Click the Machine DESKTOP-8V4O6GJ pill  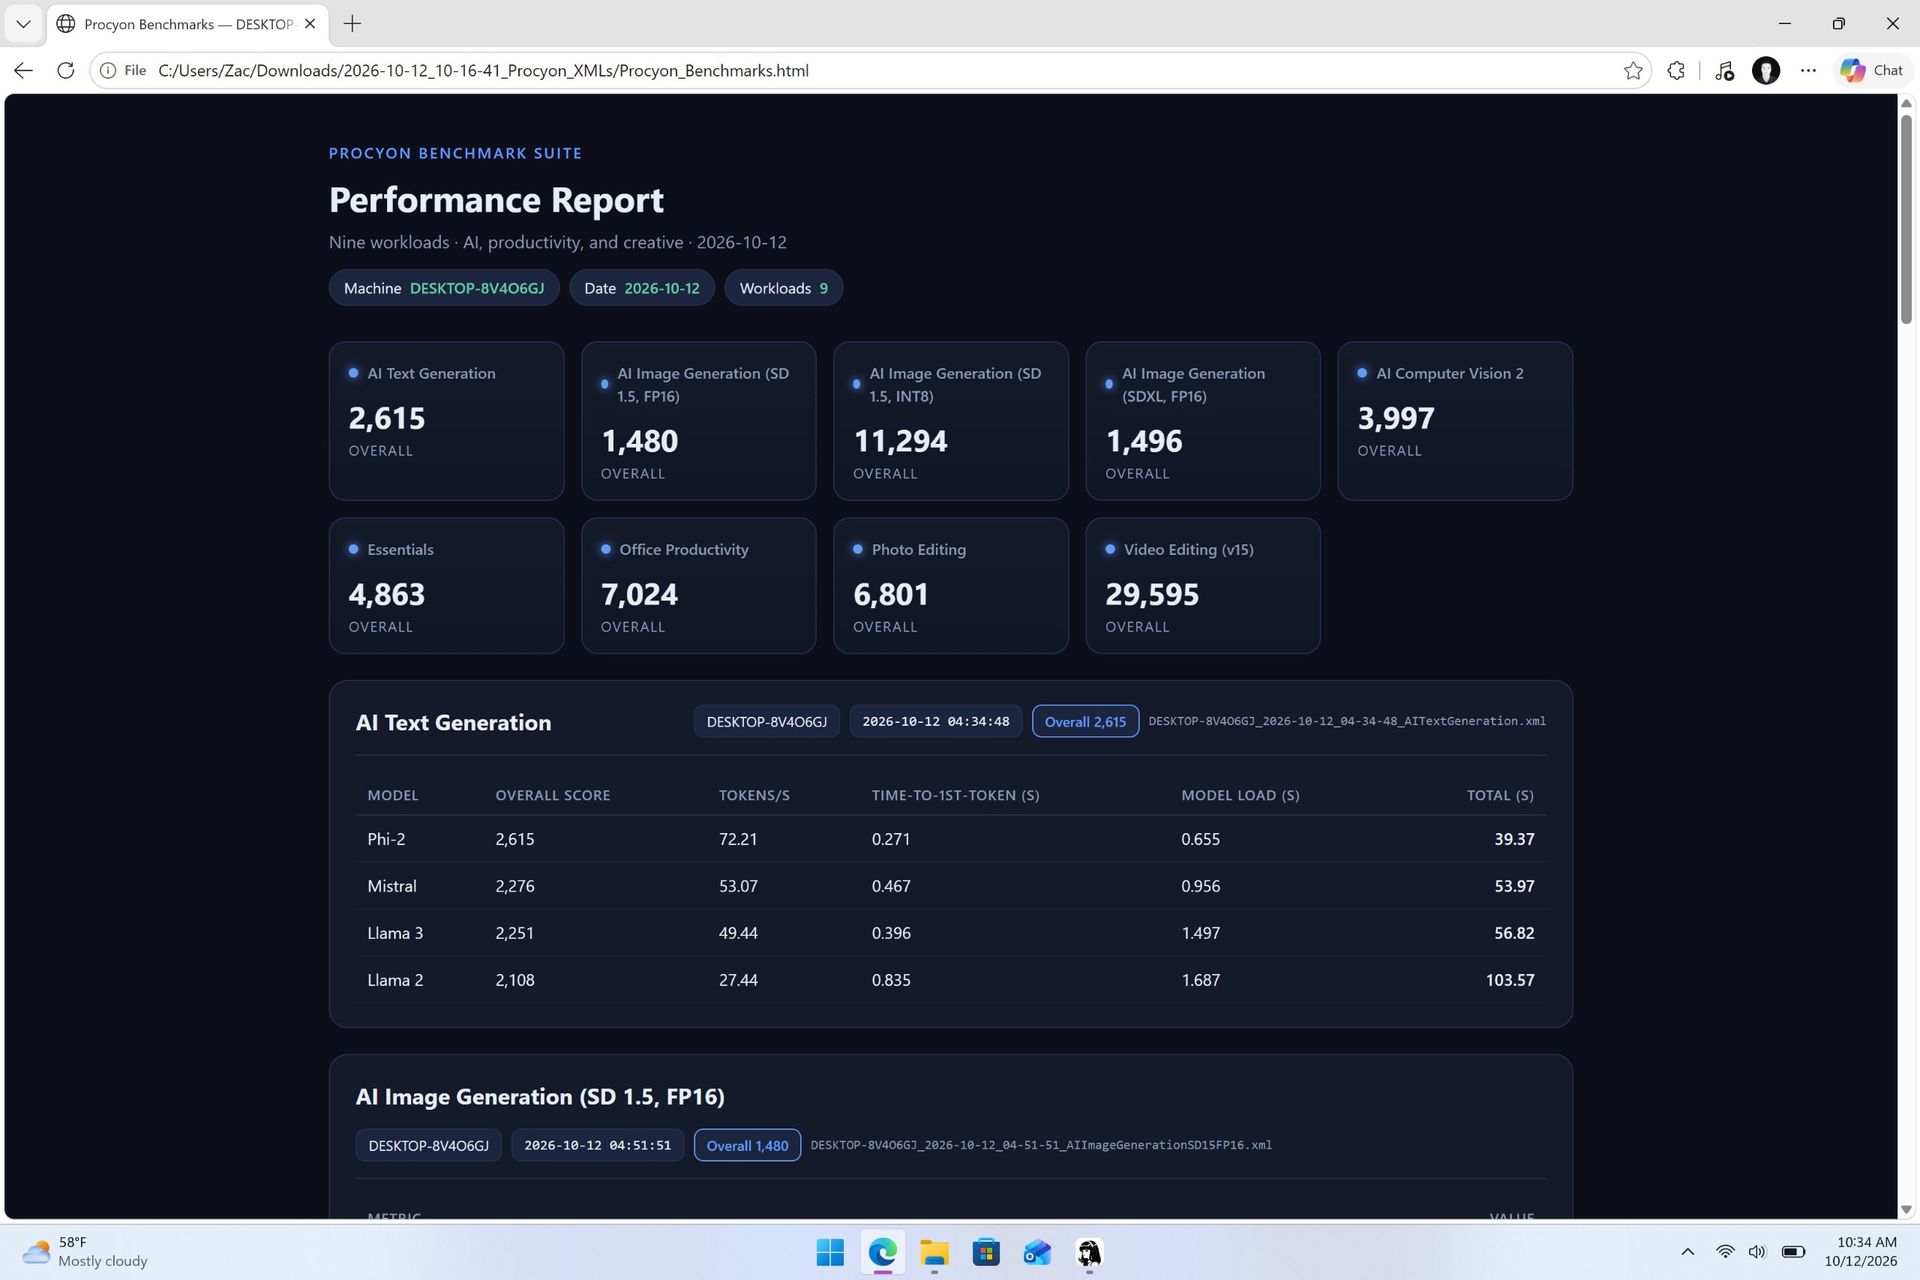[x=444, y=288]
